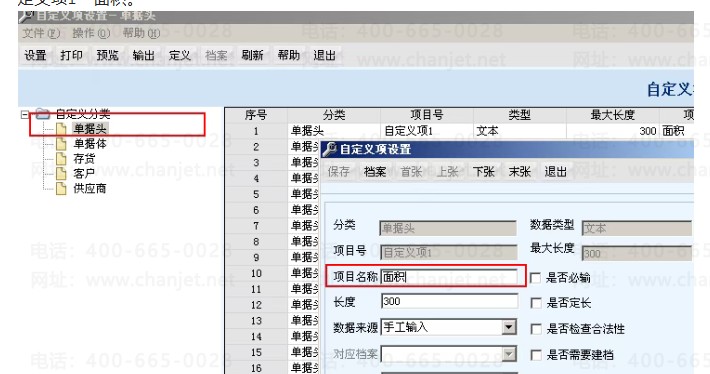The image size is (710, 374).
Task: Click the 序号 column header
Action: 256,115
